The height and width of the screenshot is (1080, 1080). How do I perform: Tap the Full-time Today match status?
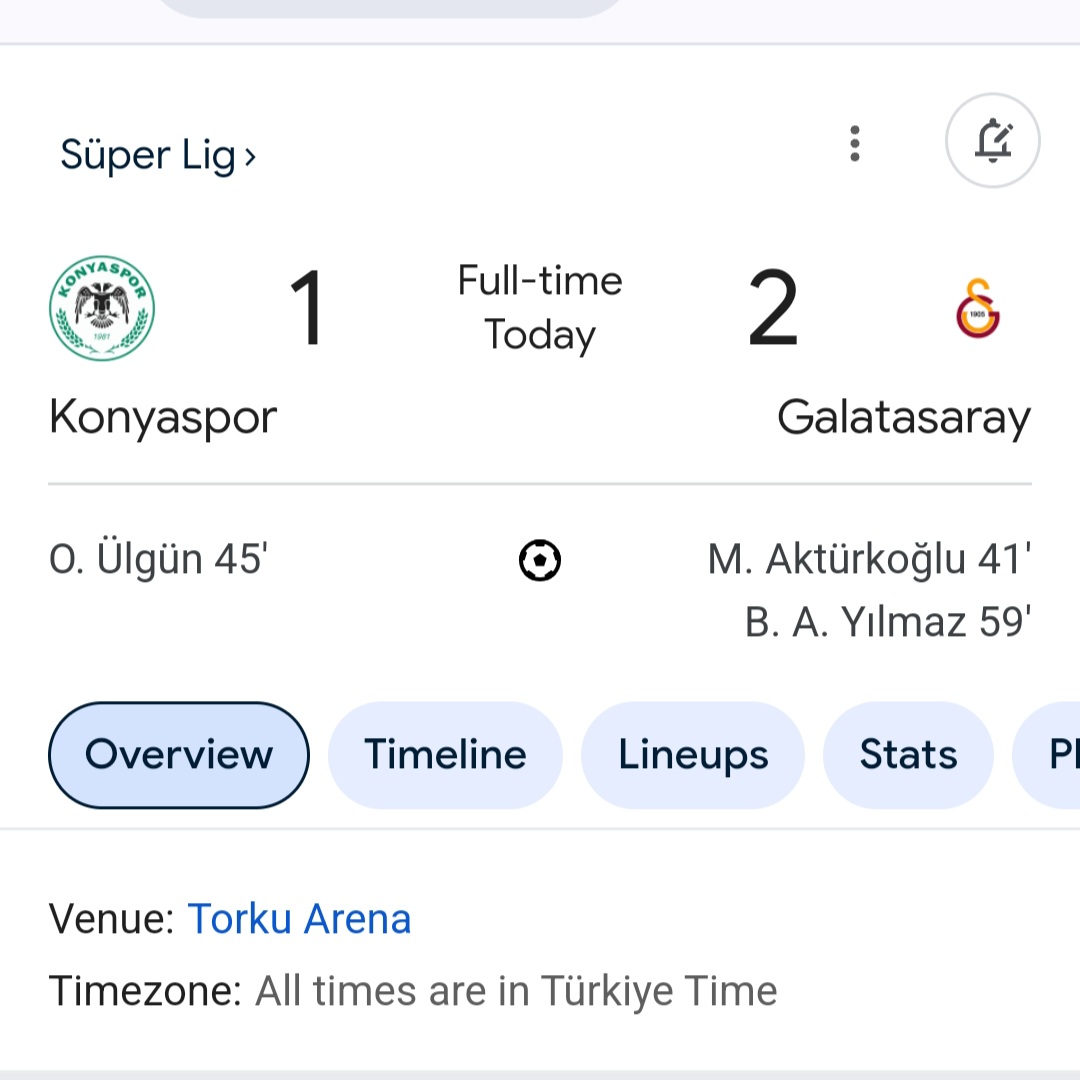(x=540, y=307)
